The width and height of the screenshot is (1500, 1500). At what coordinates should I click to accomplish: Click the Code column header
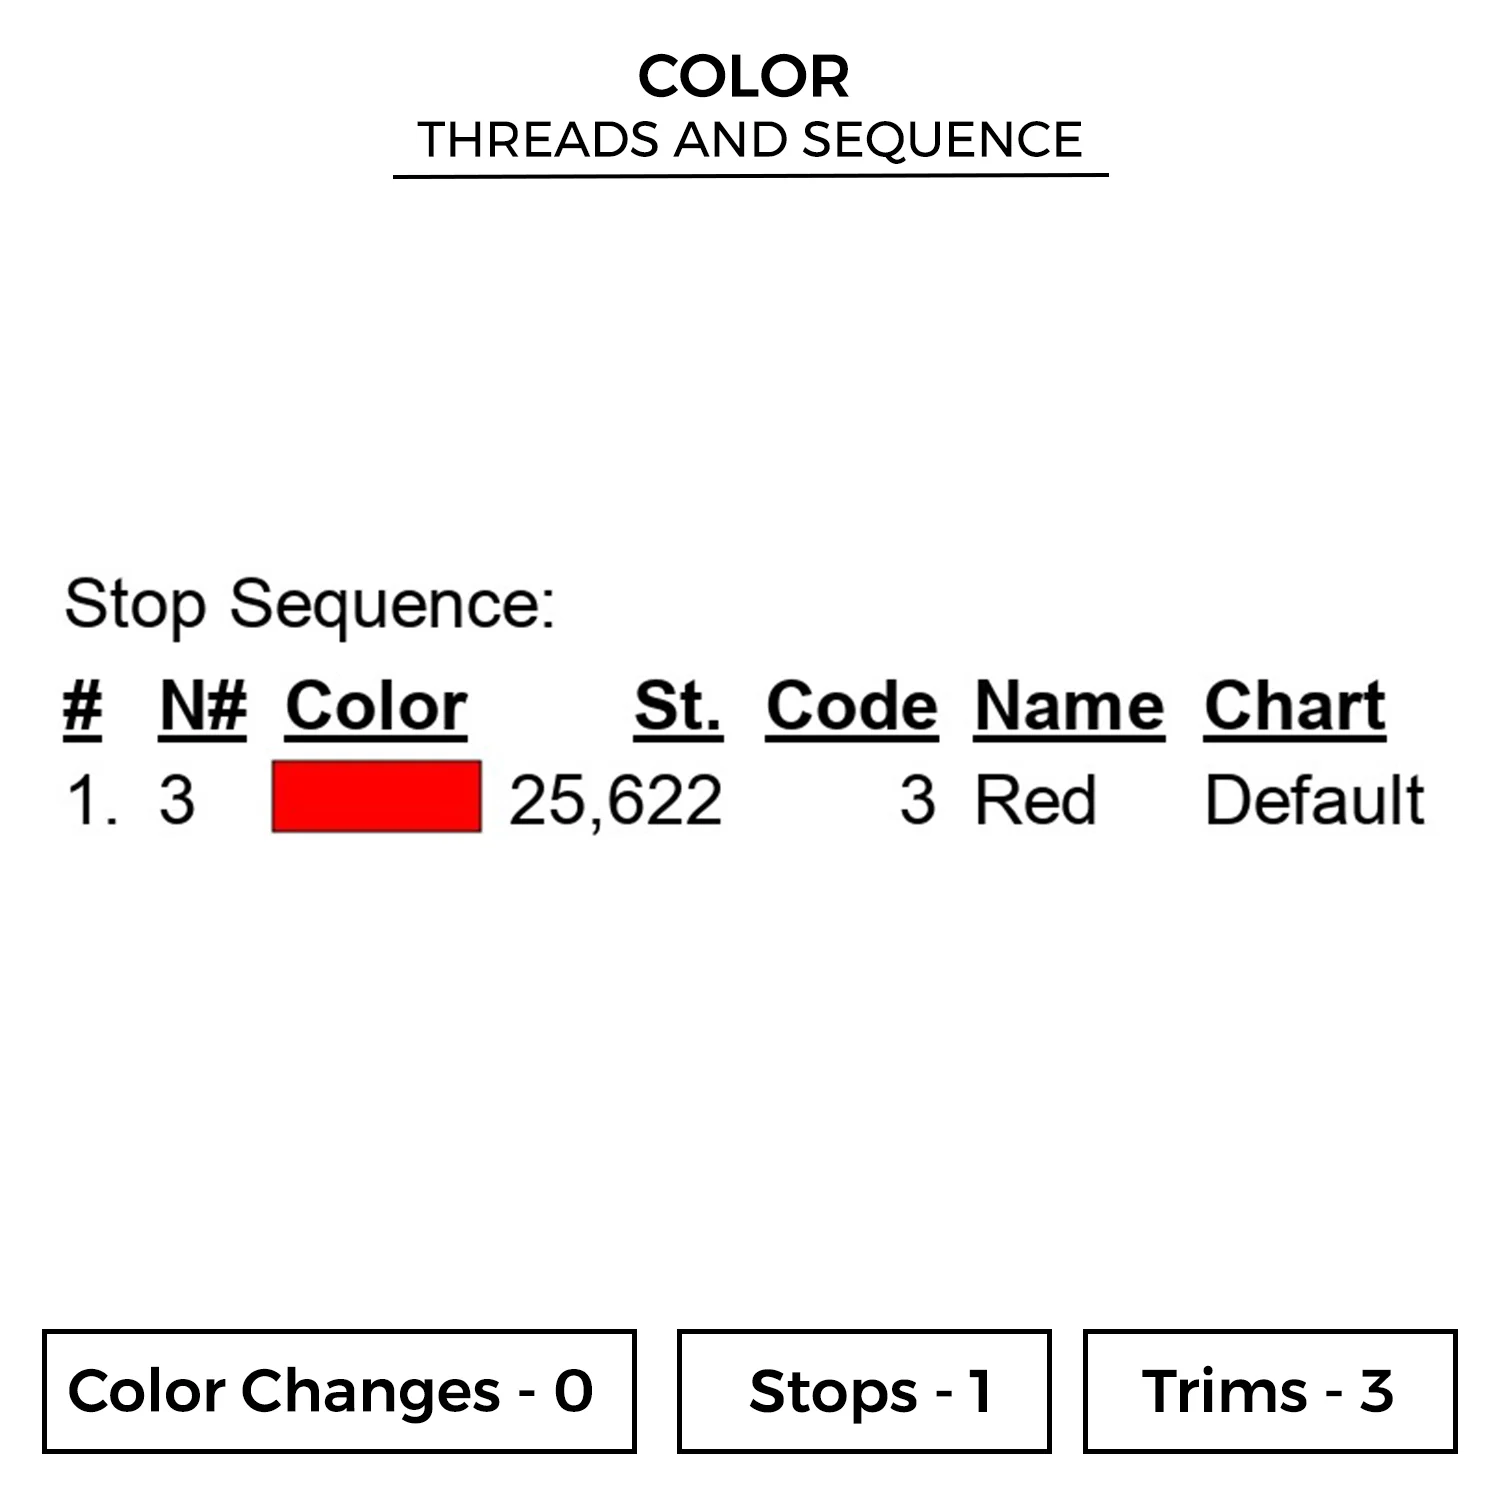point(852,706)
